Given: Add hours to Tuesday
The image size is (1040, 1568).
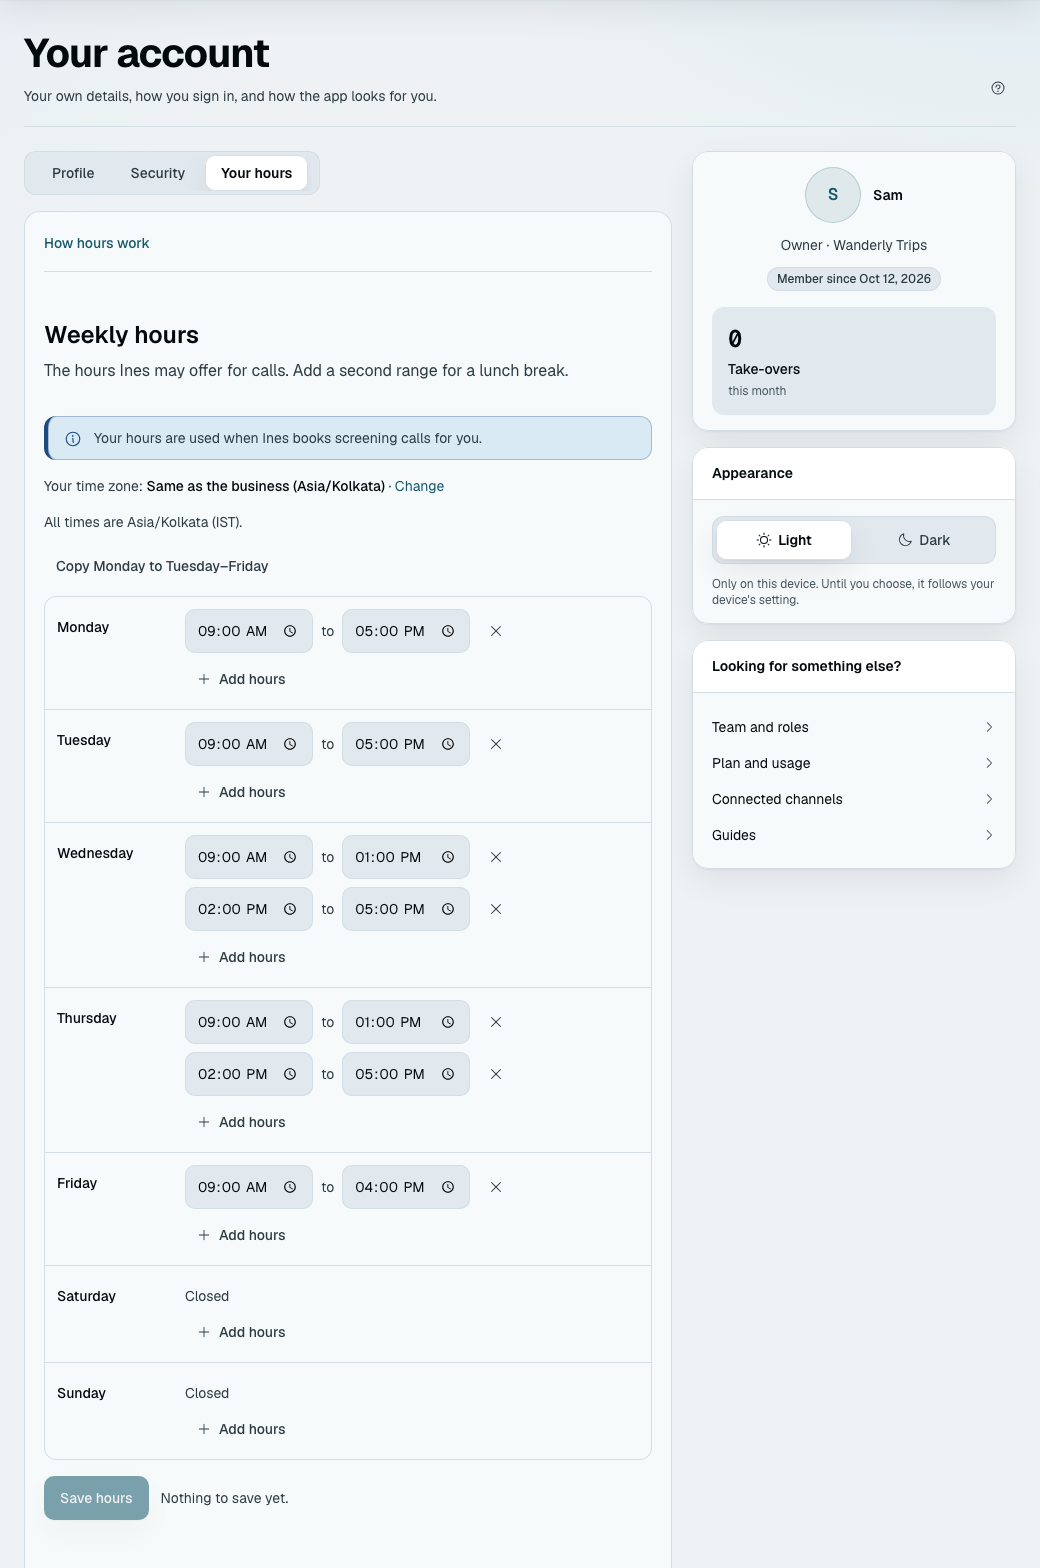Looking at the screenshot, I should tap(242, 792).
